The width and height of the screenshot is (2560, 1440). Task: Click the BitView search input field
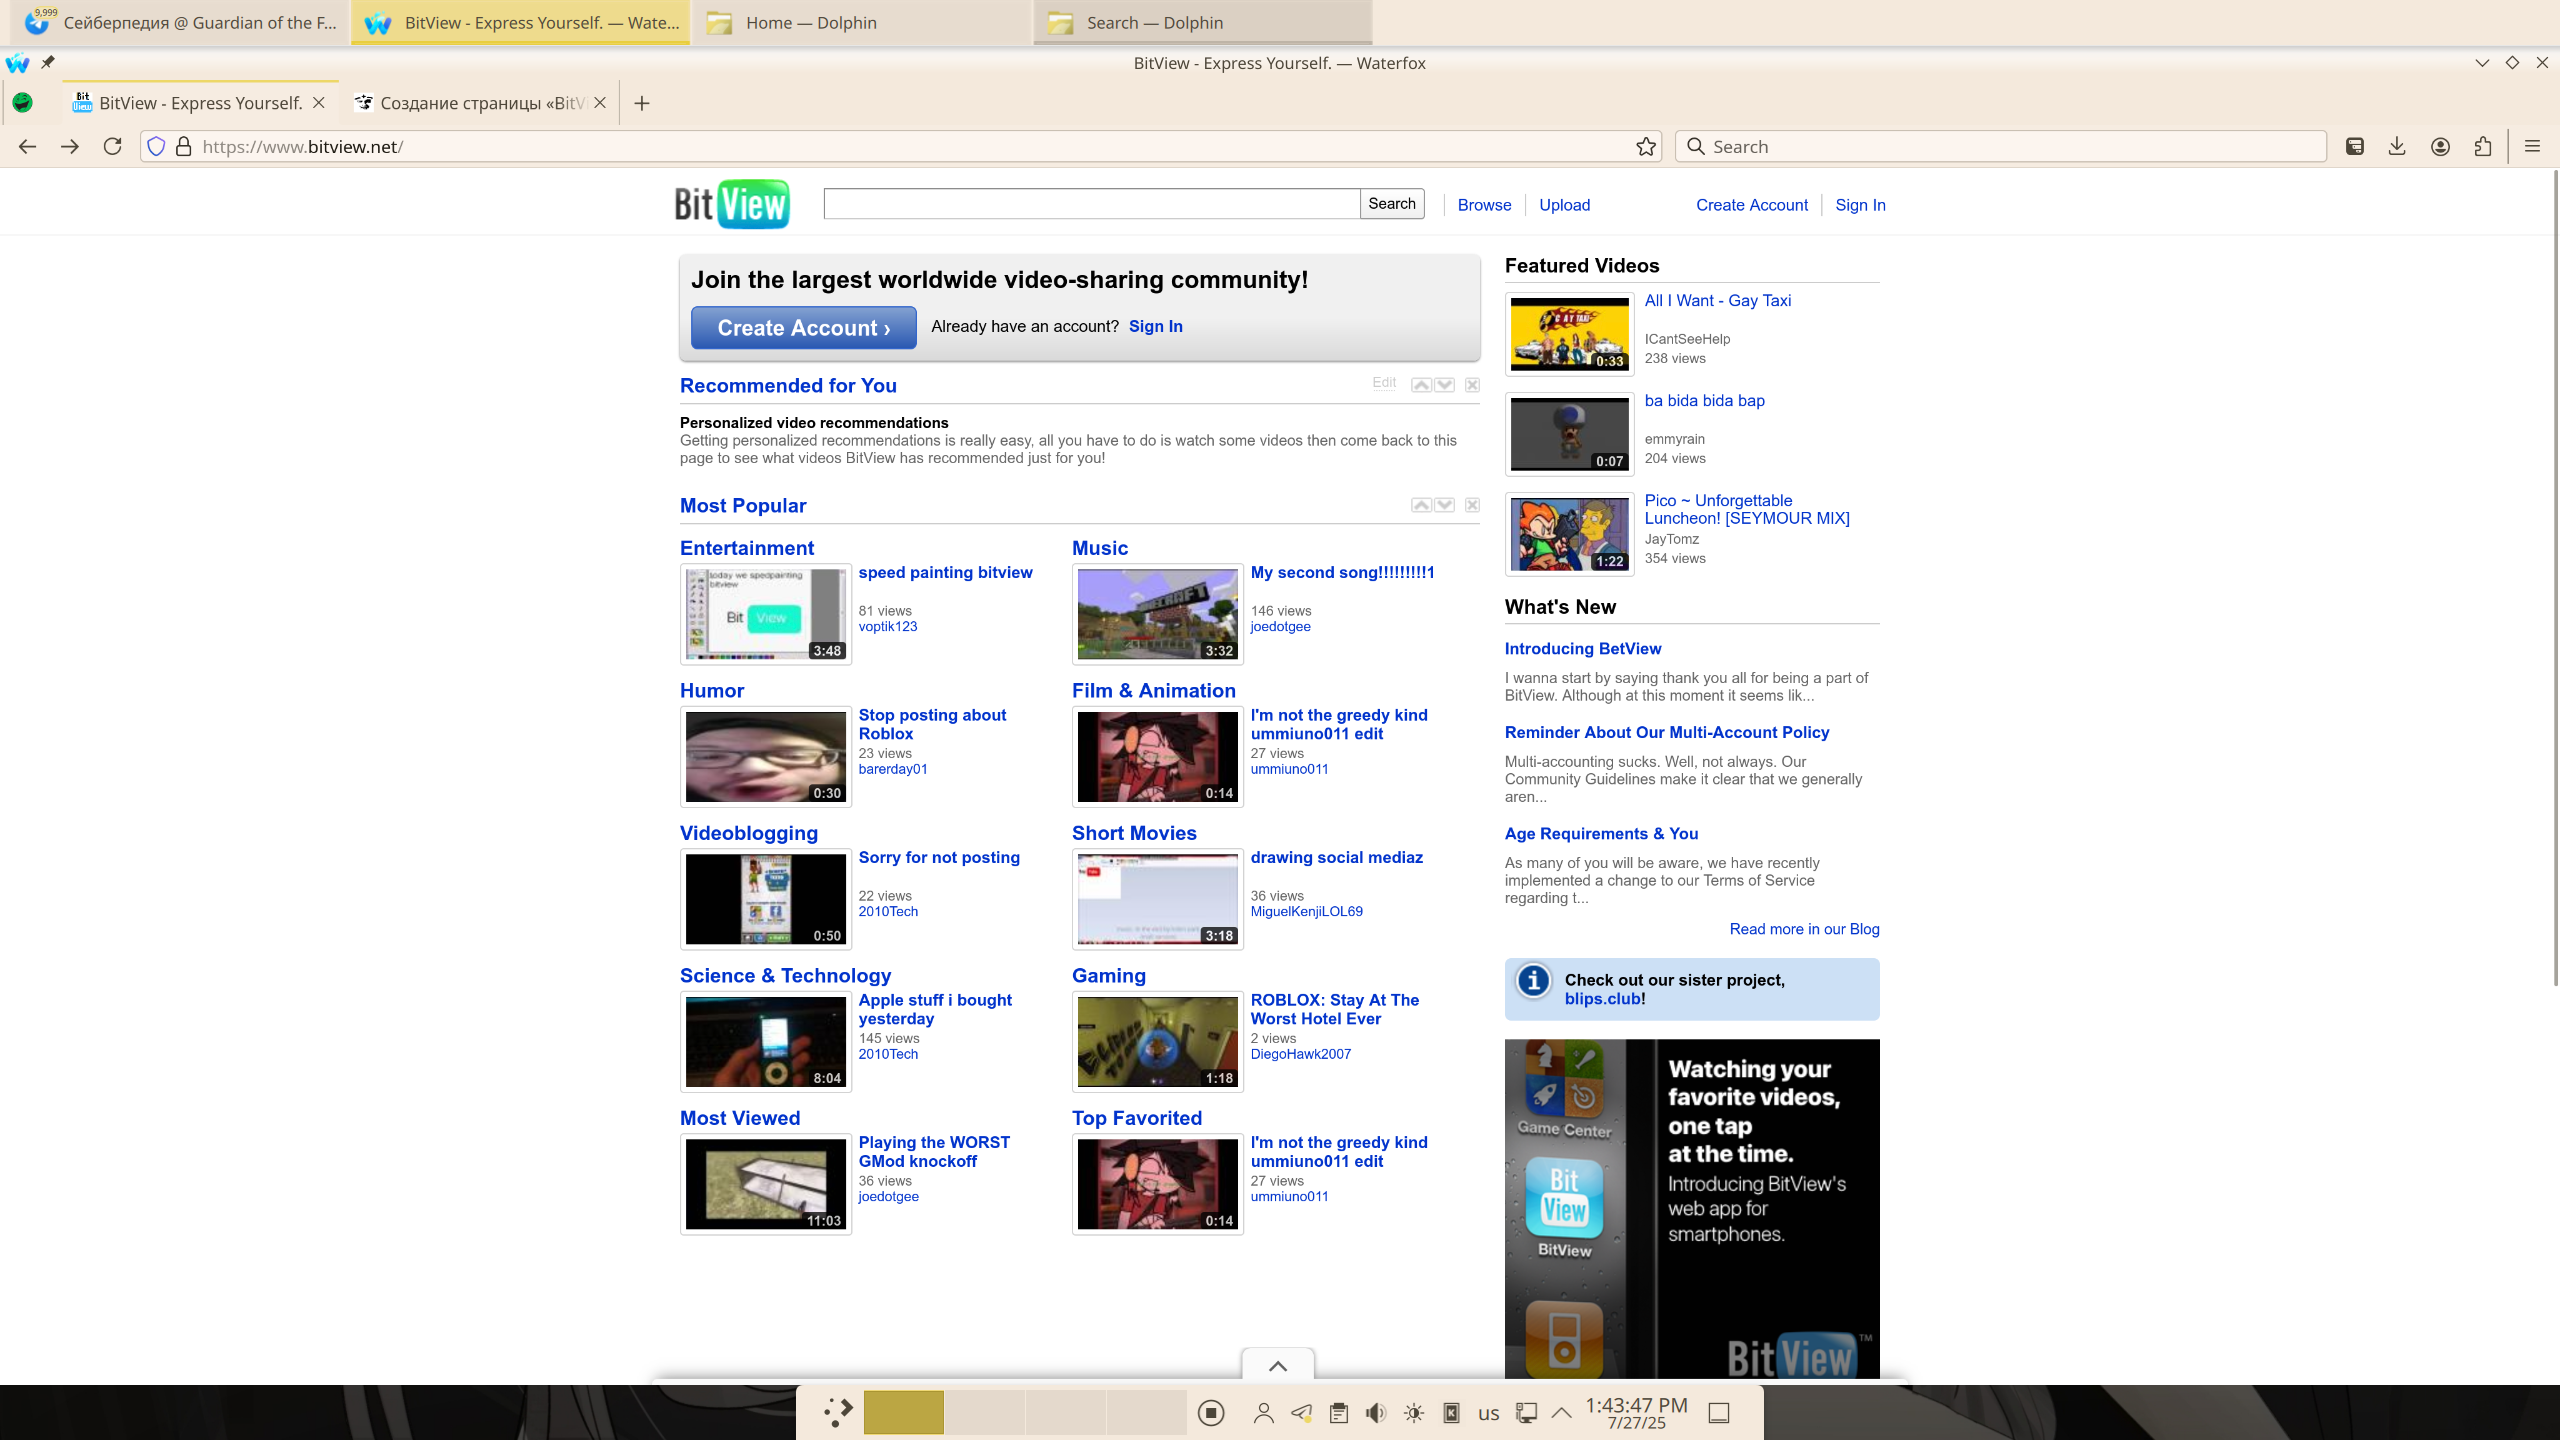1090,204
